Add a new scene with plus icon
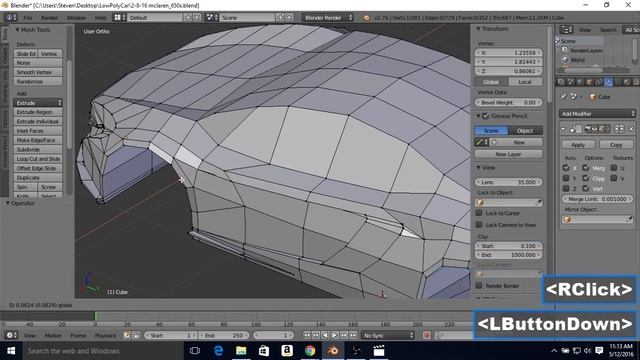640x360 pixels. pyautogui.click(x=280, y=18)
